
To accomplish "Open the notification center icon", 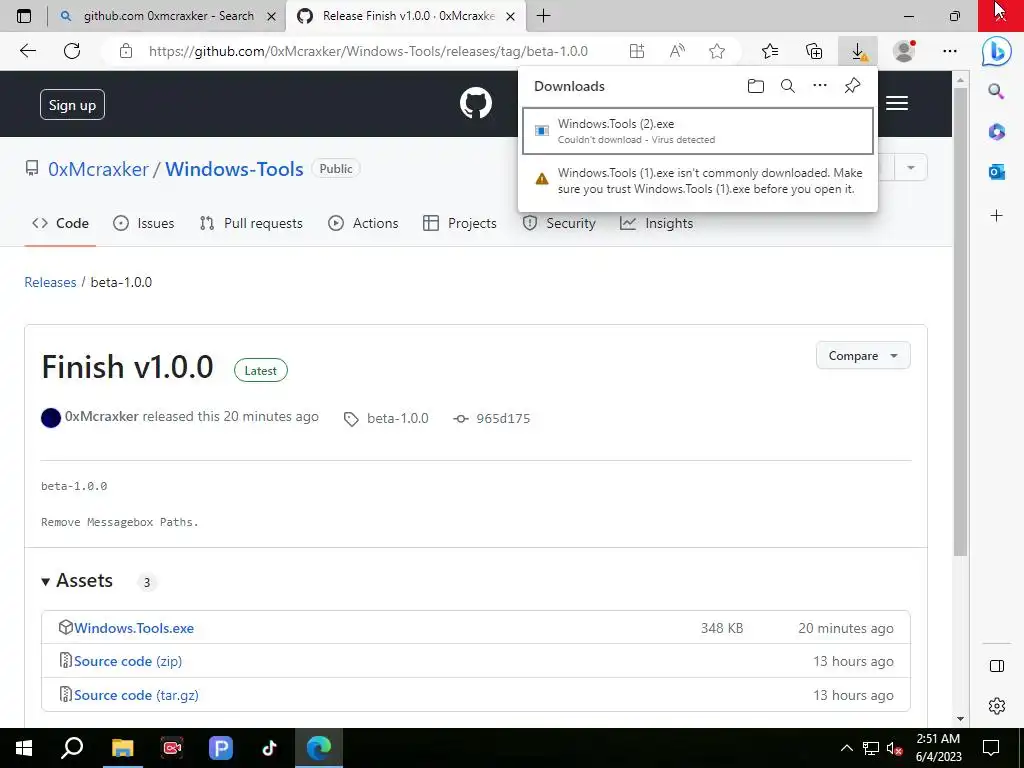I will point(991,748).
